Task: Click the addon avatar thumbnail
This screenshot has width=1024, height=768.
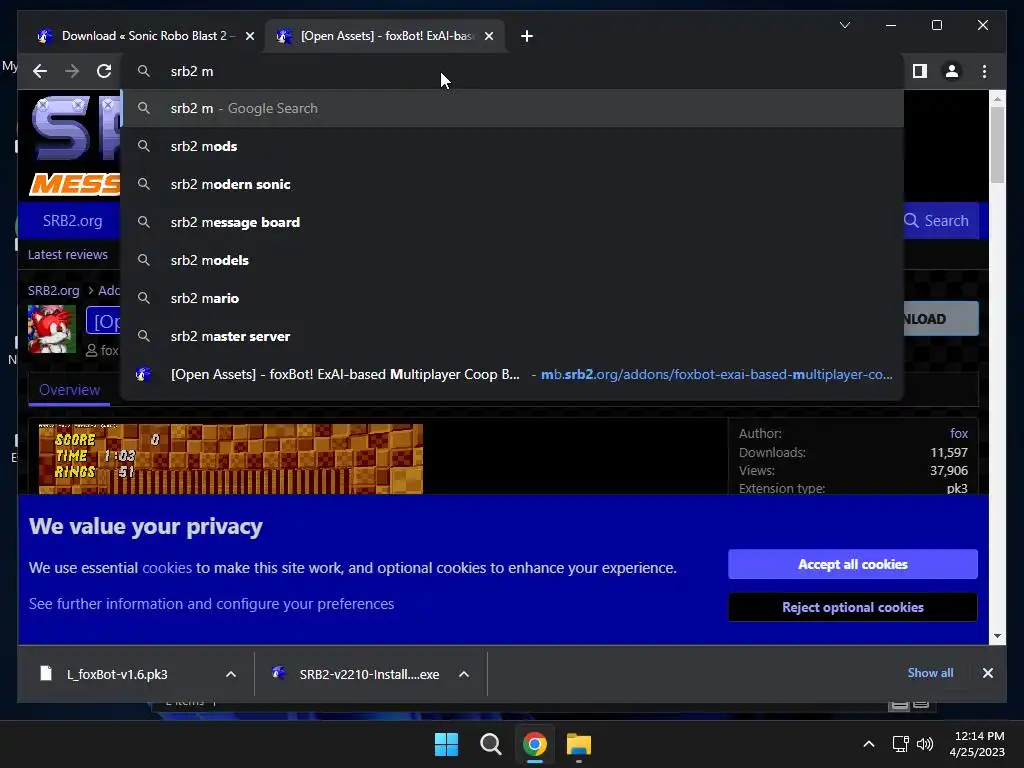Action: (x=52, y=329)
